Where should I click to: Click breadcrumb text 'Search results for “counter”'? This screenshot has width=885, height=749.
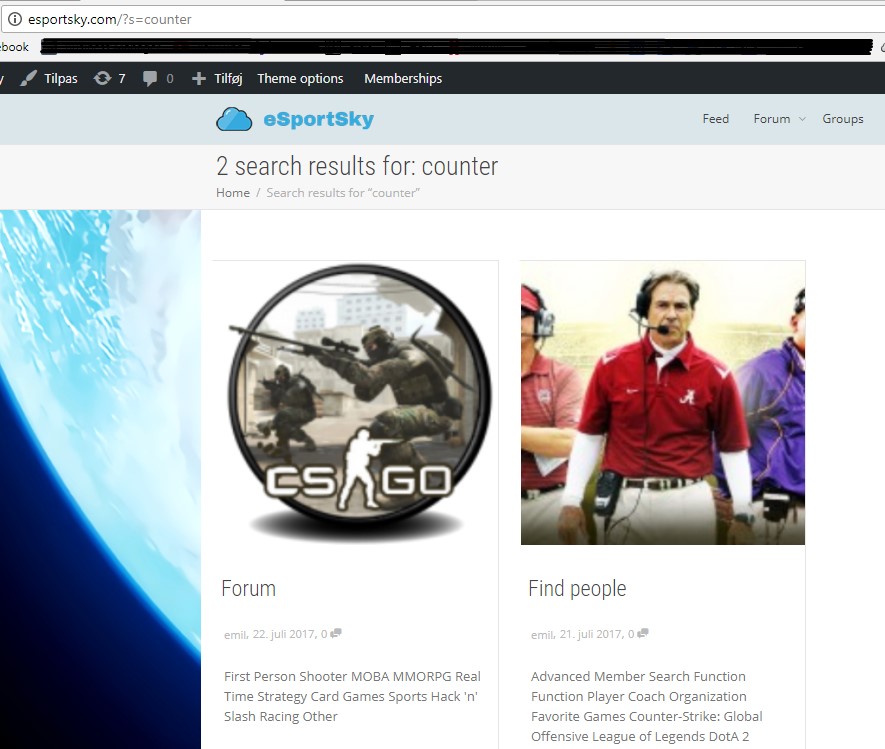click(x=343, y=192)
